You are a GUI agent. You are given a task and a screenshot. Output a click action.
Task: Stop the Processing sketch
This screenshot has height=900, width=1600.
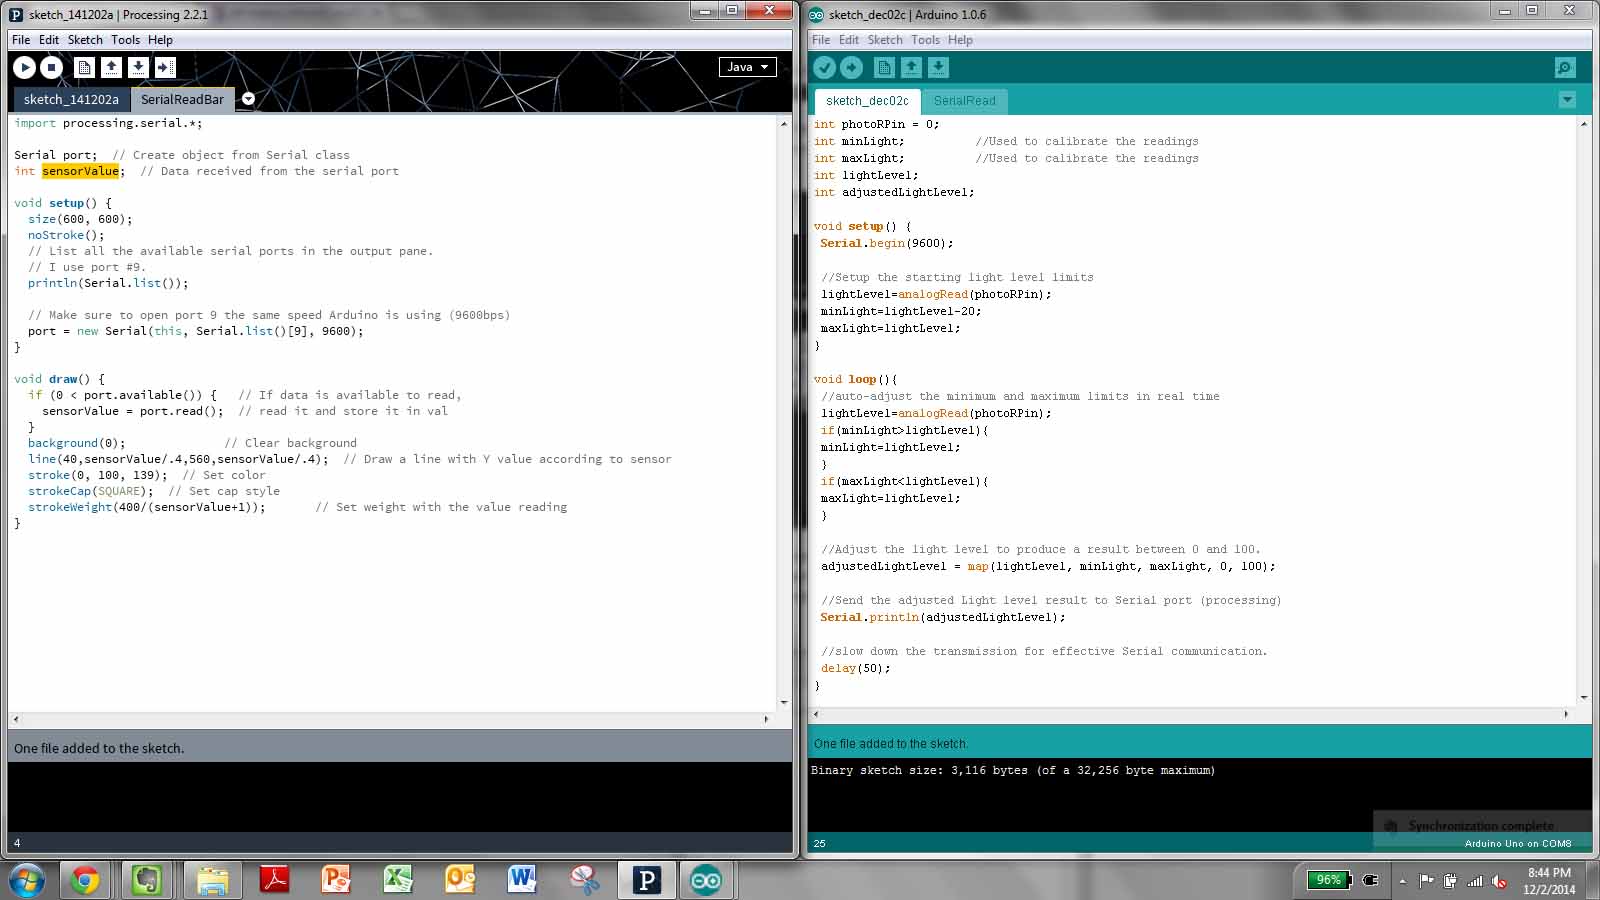(x=52, y=67)
